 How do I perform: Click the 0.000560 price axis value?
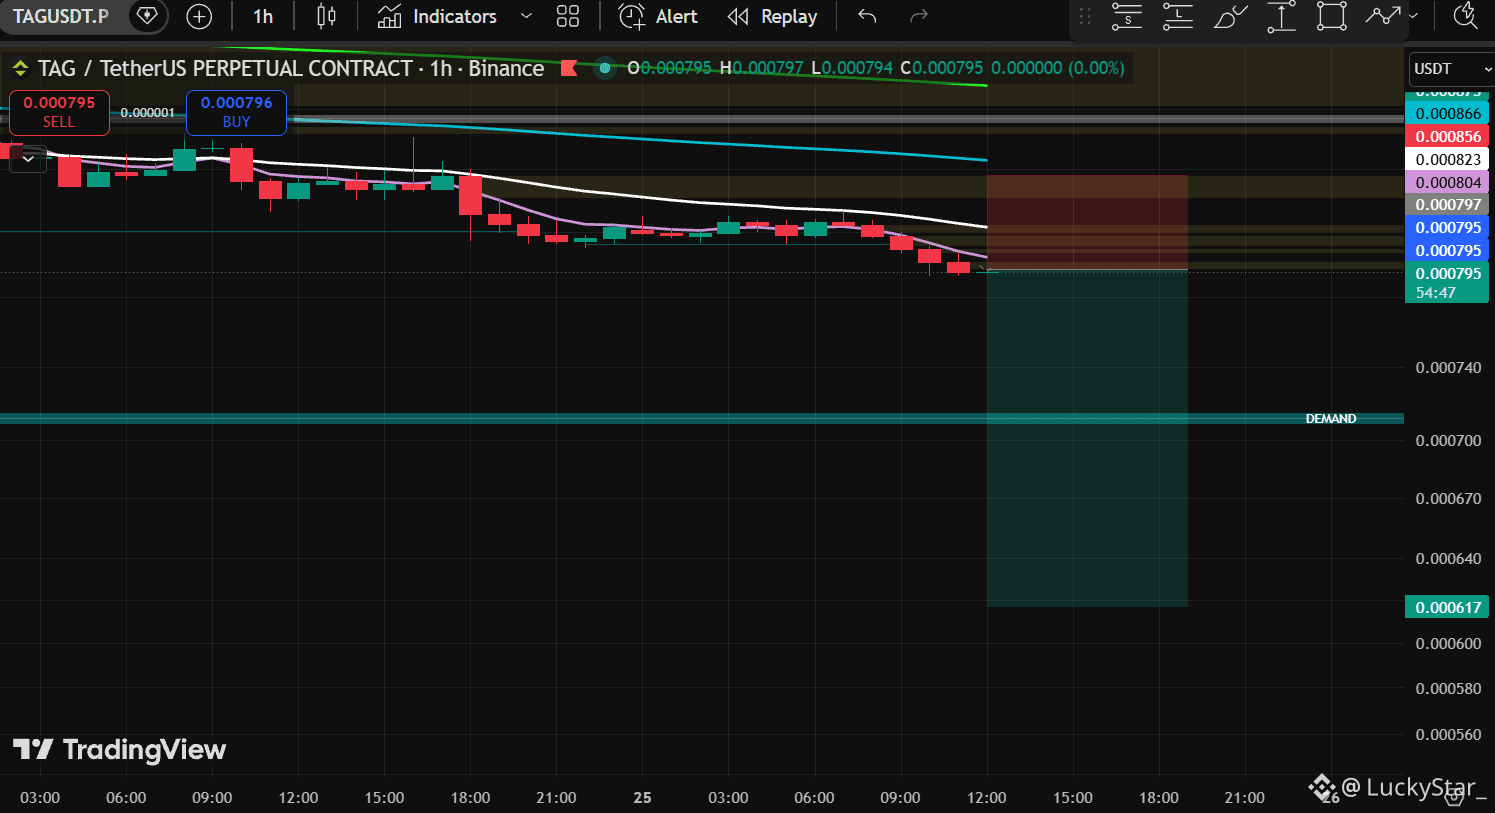(x=1448, y=734)
